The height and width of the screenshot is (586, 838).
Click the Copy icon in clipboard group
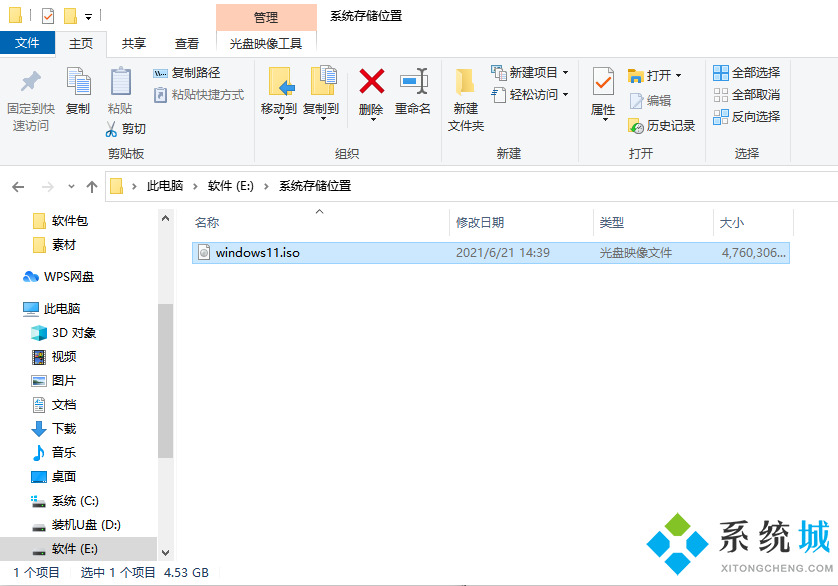pos(79,81)
